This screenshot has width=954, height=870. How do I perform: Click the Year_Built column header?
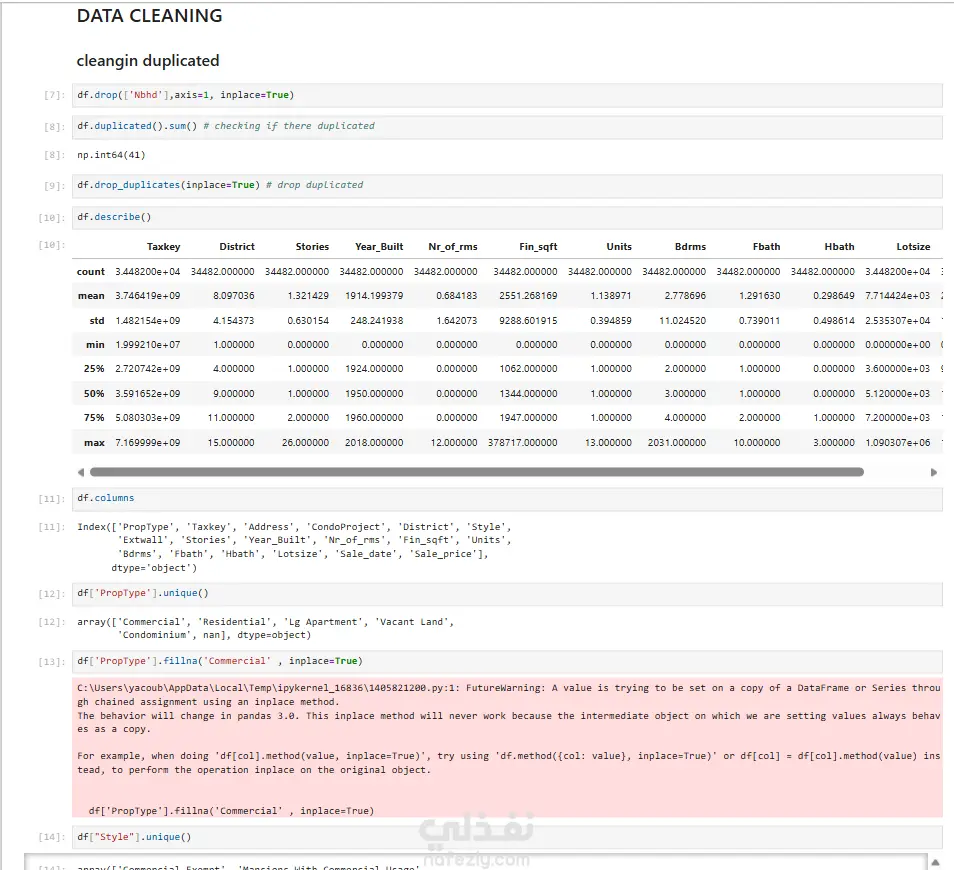point(379,247)
